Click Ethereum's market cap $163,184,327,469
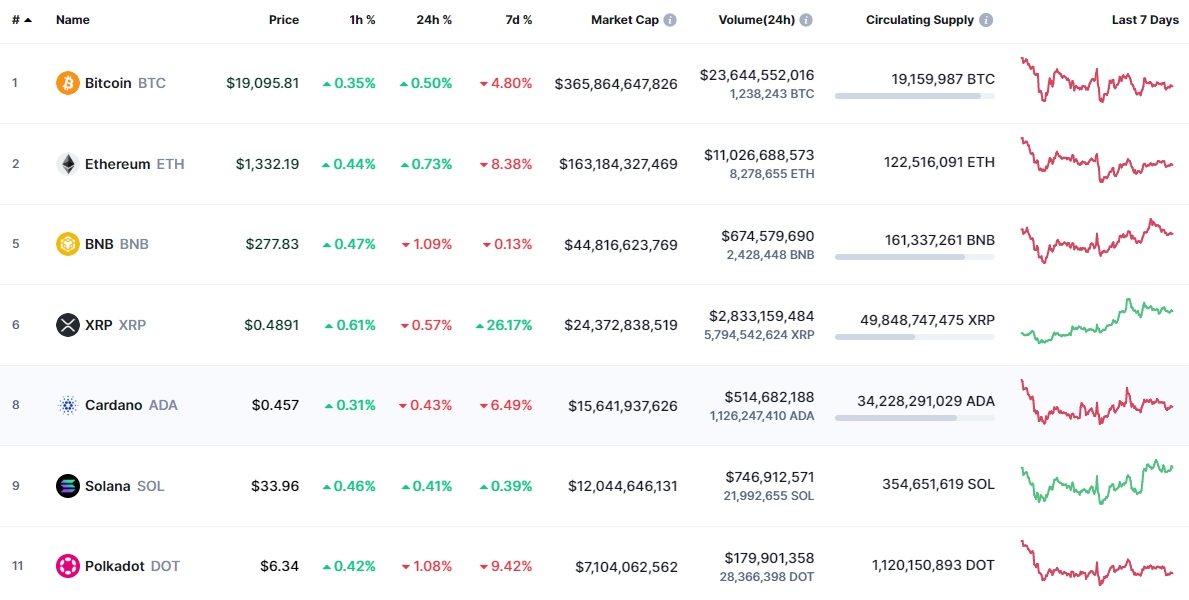1189x600 pixels. pyautogui.click(x=619, y=164)
